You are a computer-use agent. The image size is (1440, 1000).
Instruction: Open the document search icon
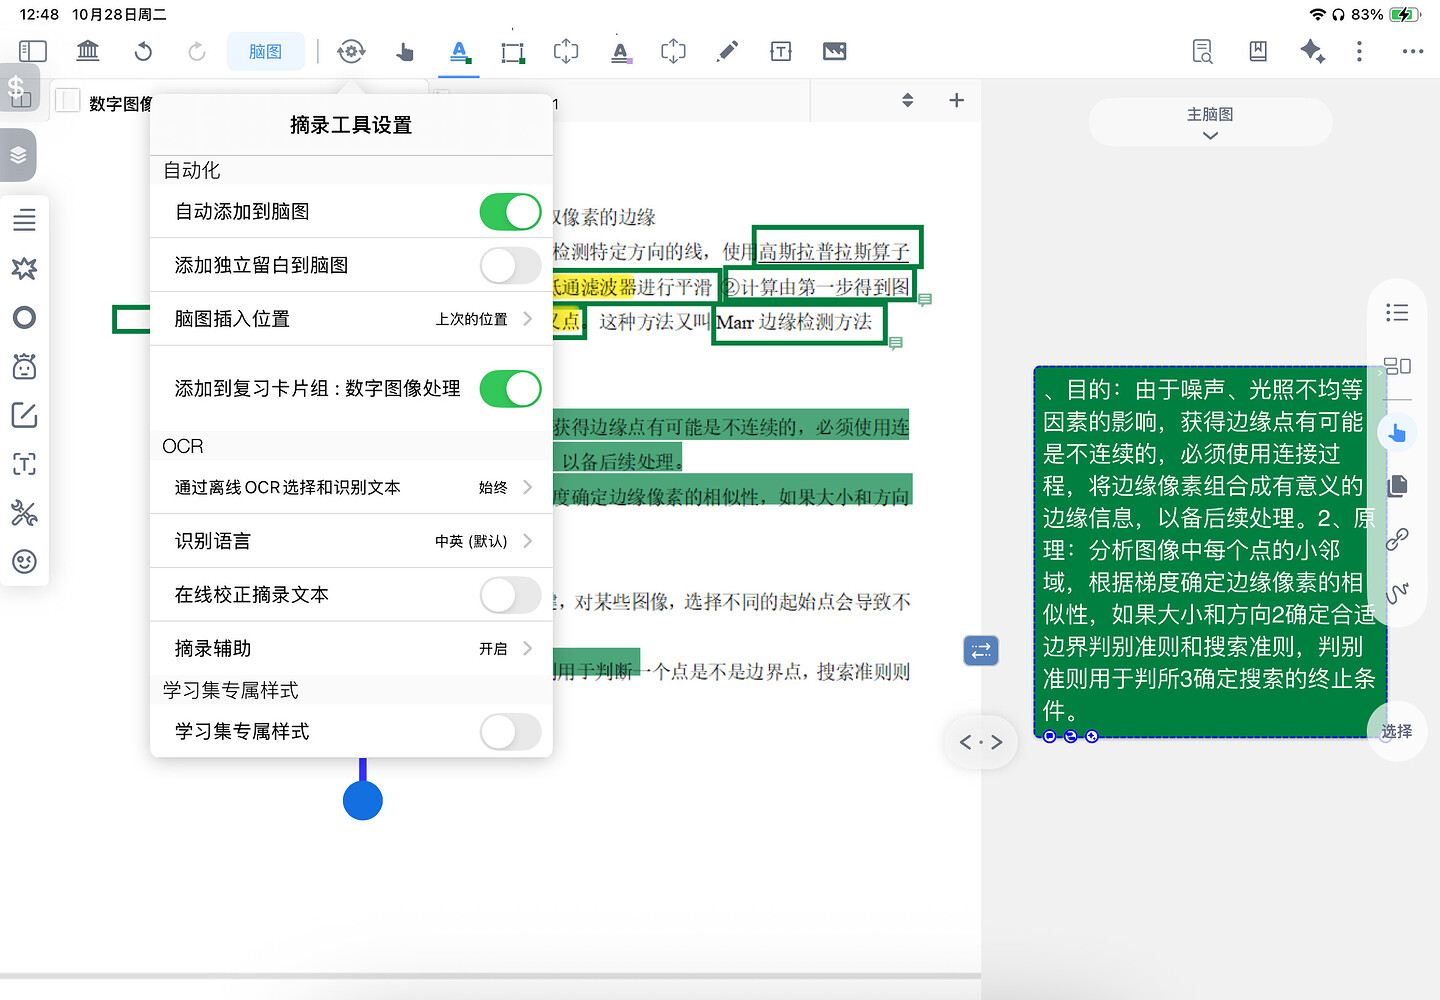click(1203, 51)
